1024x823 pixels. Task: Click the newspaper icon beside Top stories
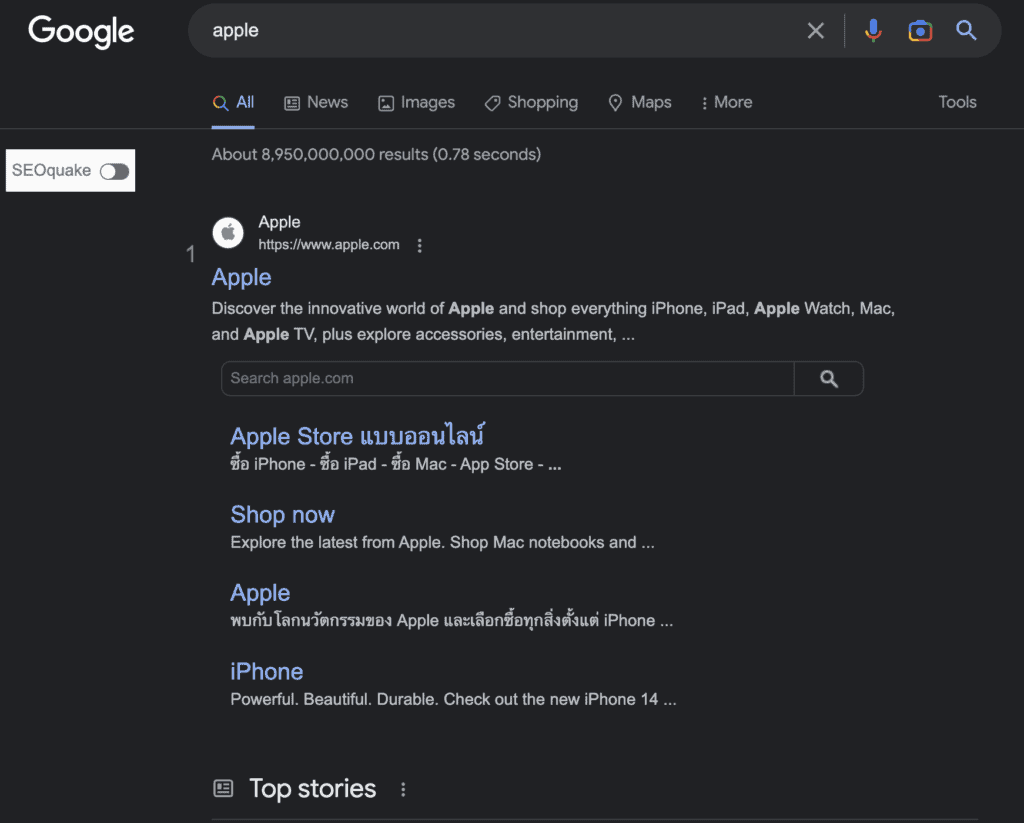tap(223, 788)
